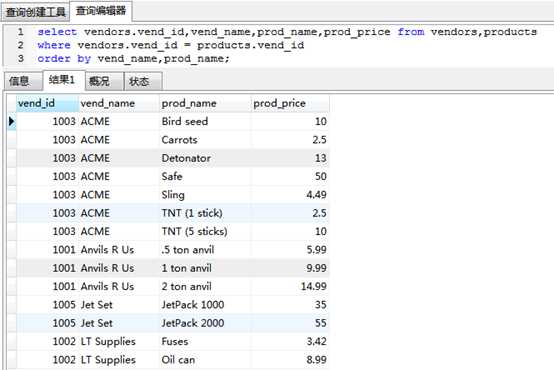Select the TNT (5 sticks) cell

point(205,231)
